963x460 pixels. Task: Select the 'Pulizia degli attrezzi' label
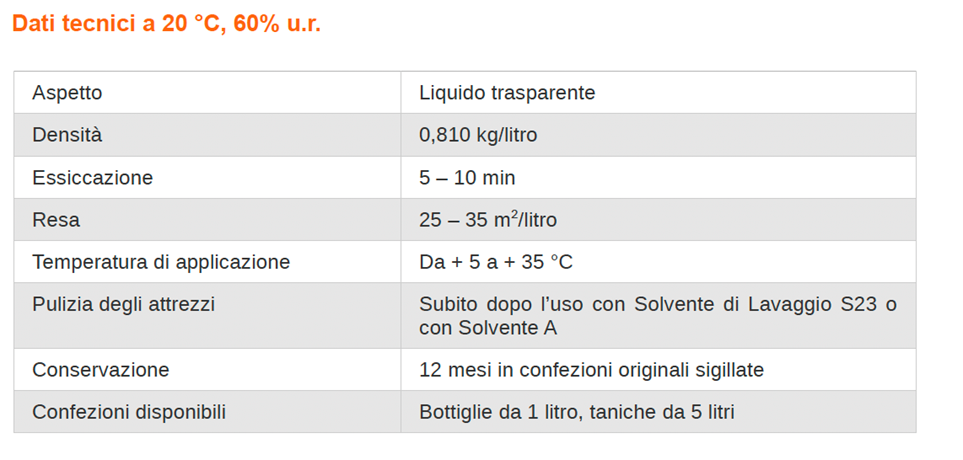123,304
